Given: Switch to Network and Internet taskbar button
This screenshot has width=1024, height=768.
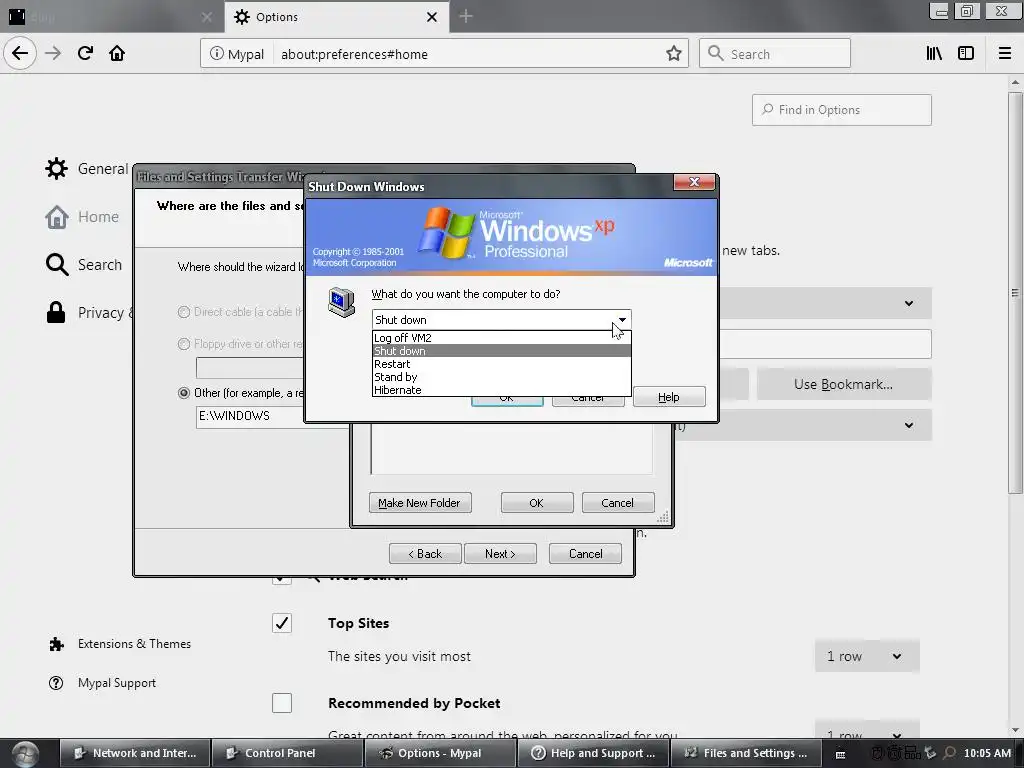Looking at the screenshot, I should pyautogui.click(x=135, y=754).
